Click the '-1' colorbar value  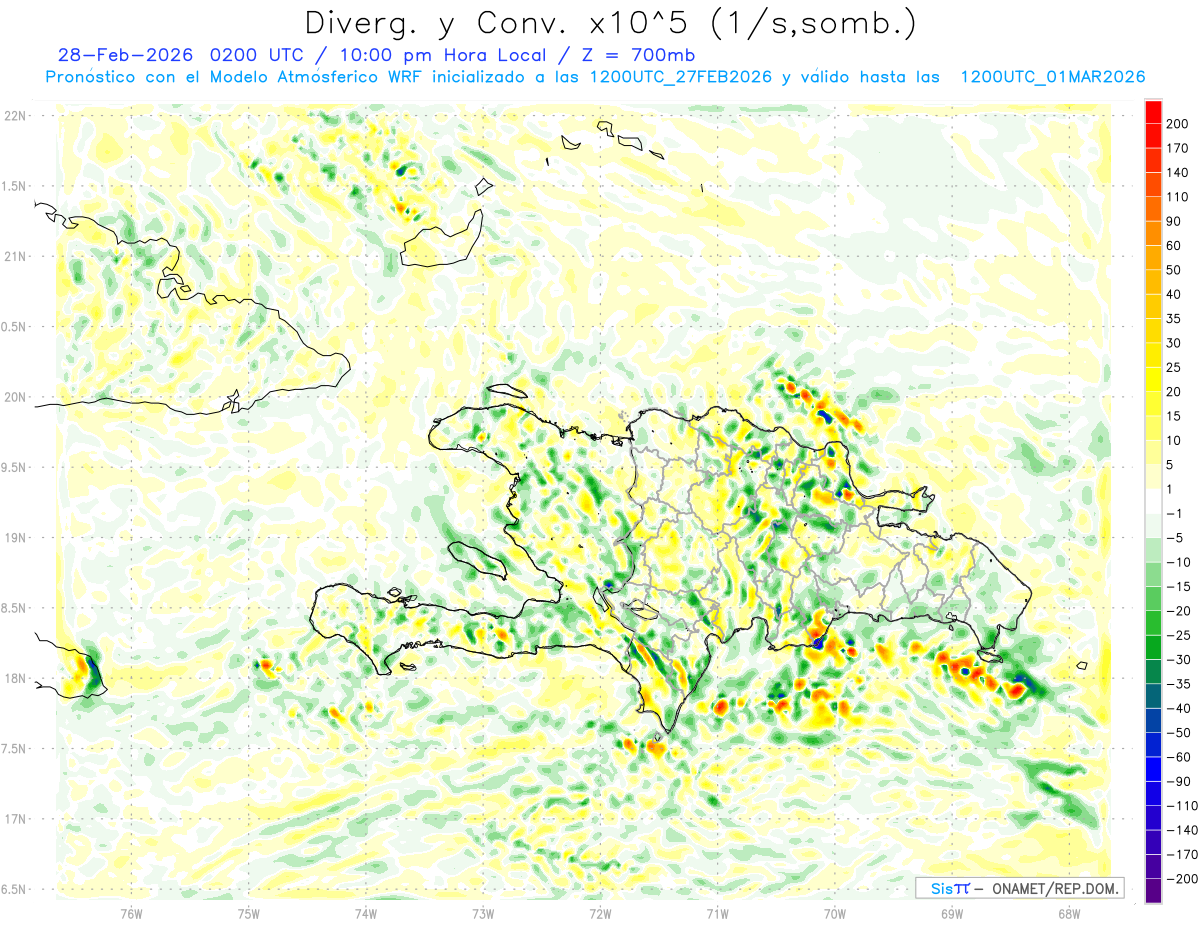1176,514
